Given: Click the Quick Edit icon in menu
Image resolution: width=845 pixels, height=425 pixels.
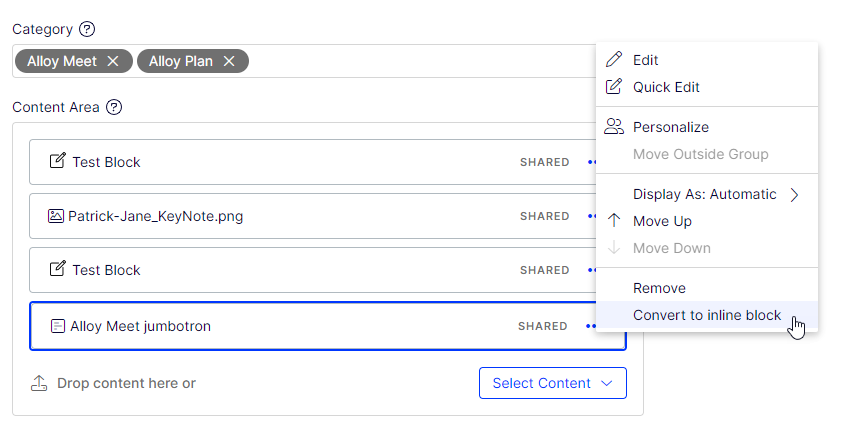Looking at the screenshot, I should pyautogui.click(x=614, y=87).
